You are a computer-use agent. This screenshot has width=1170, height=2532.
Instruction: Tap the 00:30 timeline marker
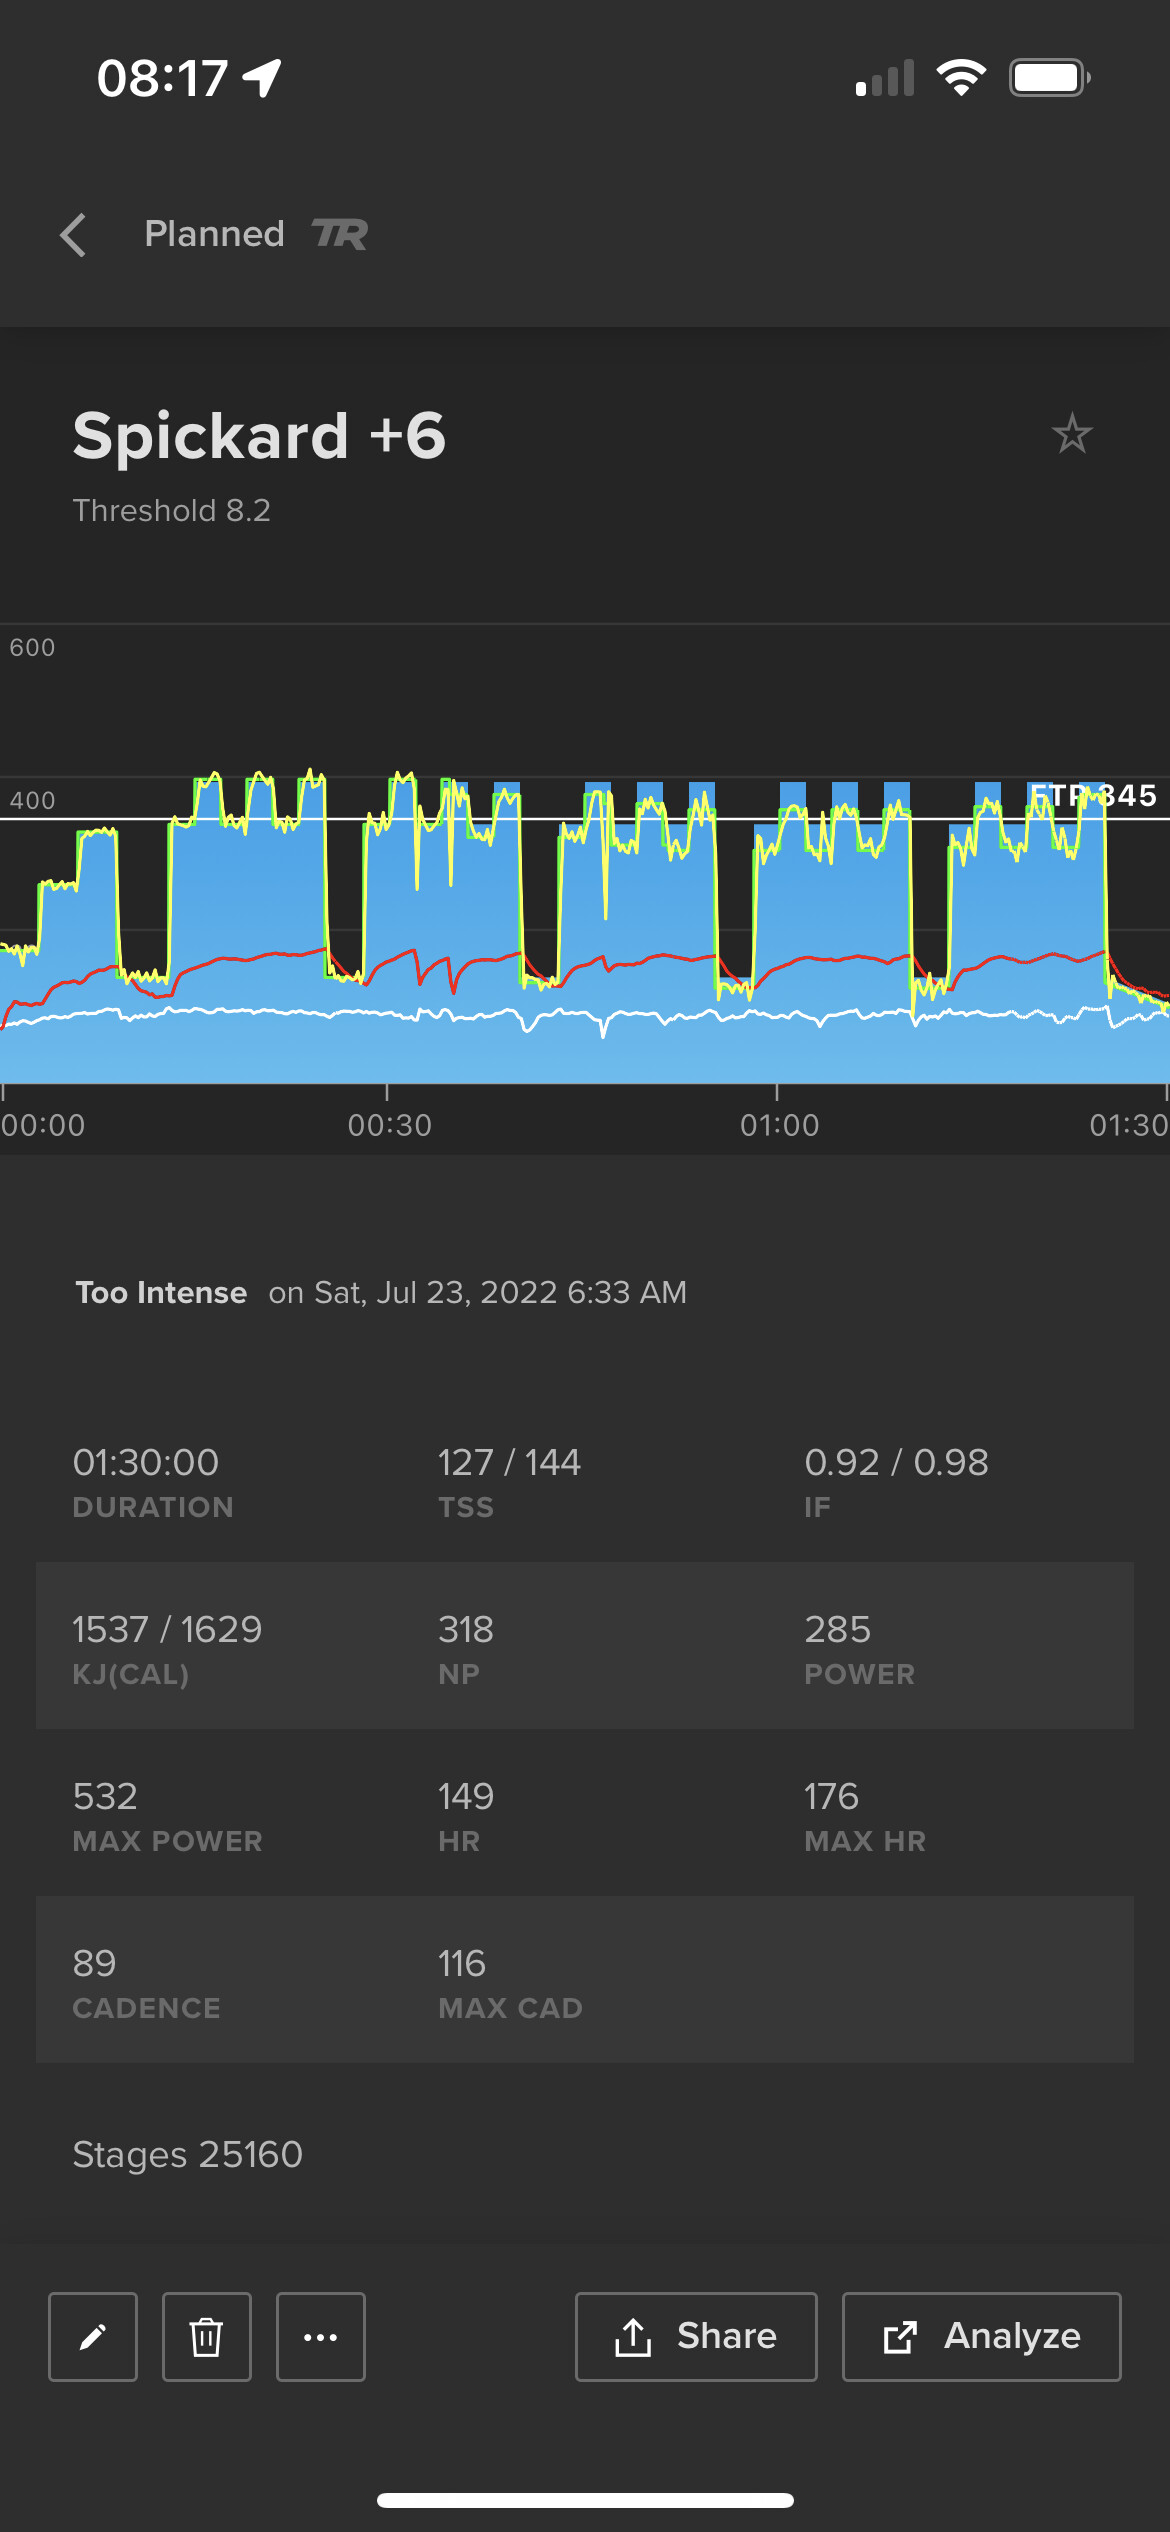point(389,1125)
